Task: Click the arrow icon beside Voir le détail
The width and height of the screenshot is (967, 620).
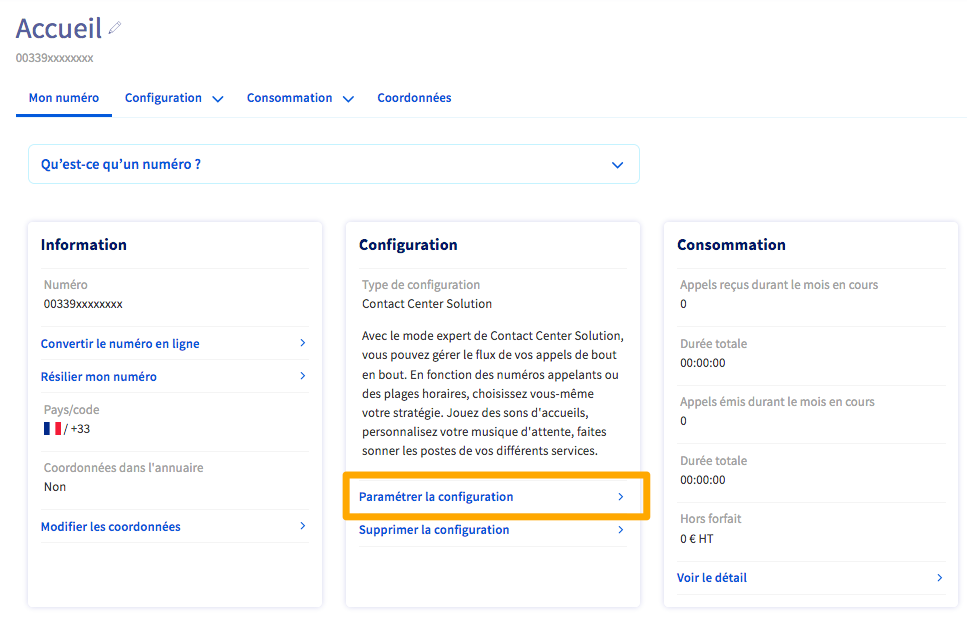Action: pyautogui.click(x=939, y=577)
